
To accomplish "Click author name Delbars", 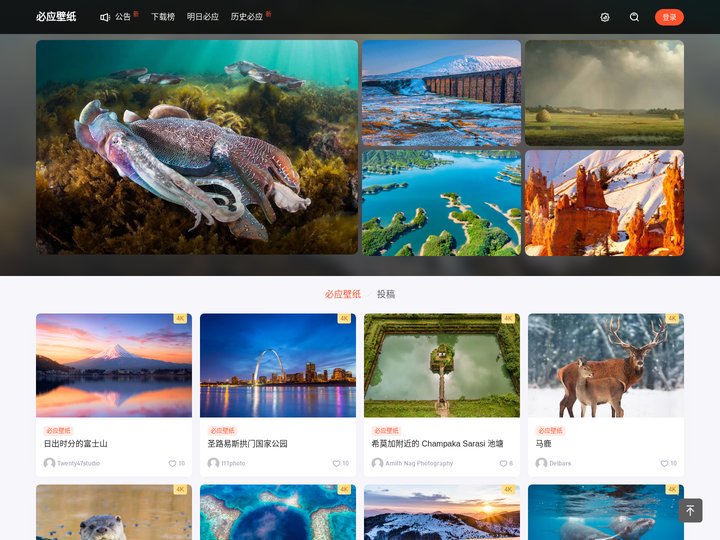I will pos(560,463).
